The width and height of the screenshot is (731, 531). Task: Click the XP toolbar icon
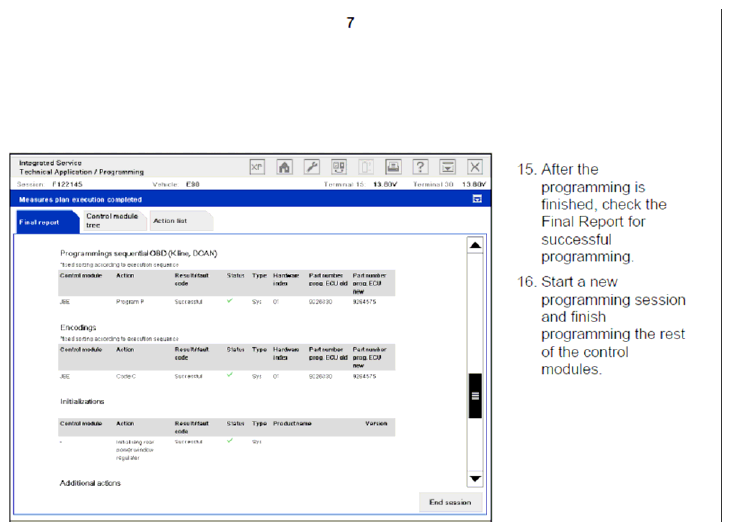click(256, 167)
